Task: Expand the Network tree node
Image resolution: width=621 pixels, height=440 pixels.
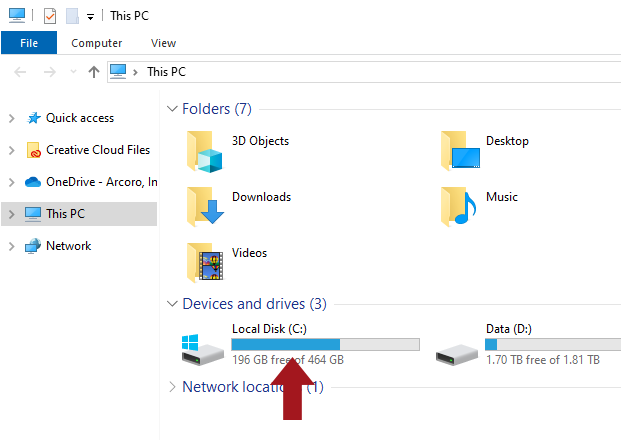Action: [11, 246]
